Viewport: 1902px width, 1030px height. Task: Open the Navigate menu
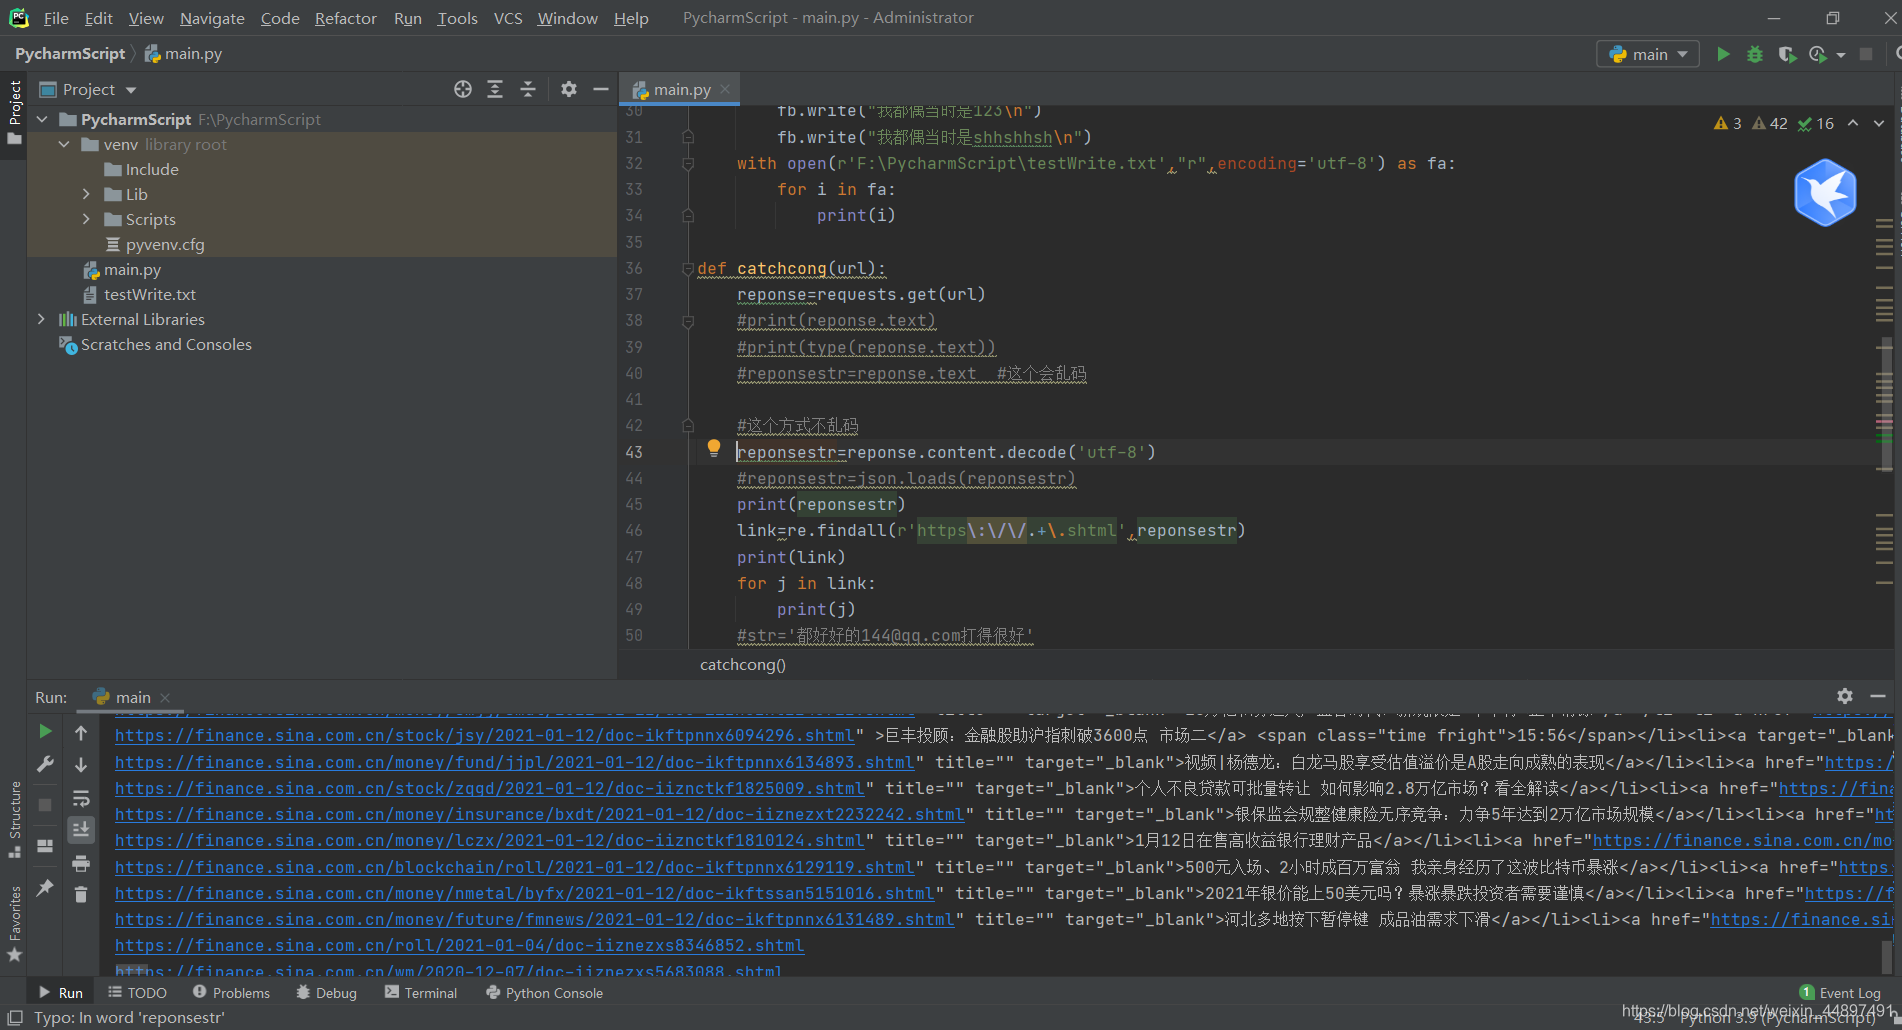tap(212, 18)
